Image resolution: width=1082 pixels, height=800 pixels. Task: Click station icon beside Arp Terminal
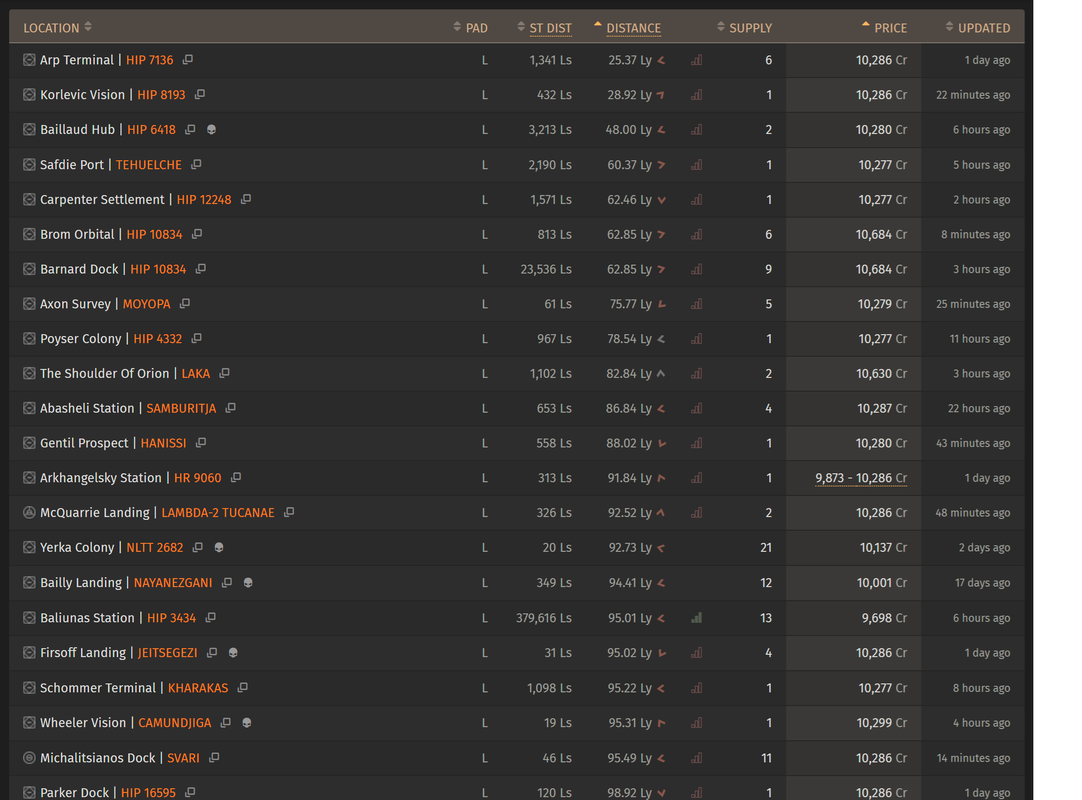29,60
